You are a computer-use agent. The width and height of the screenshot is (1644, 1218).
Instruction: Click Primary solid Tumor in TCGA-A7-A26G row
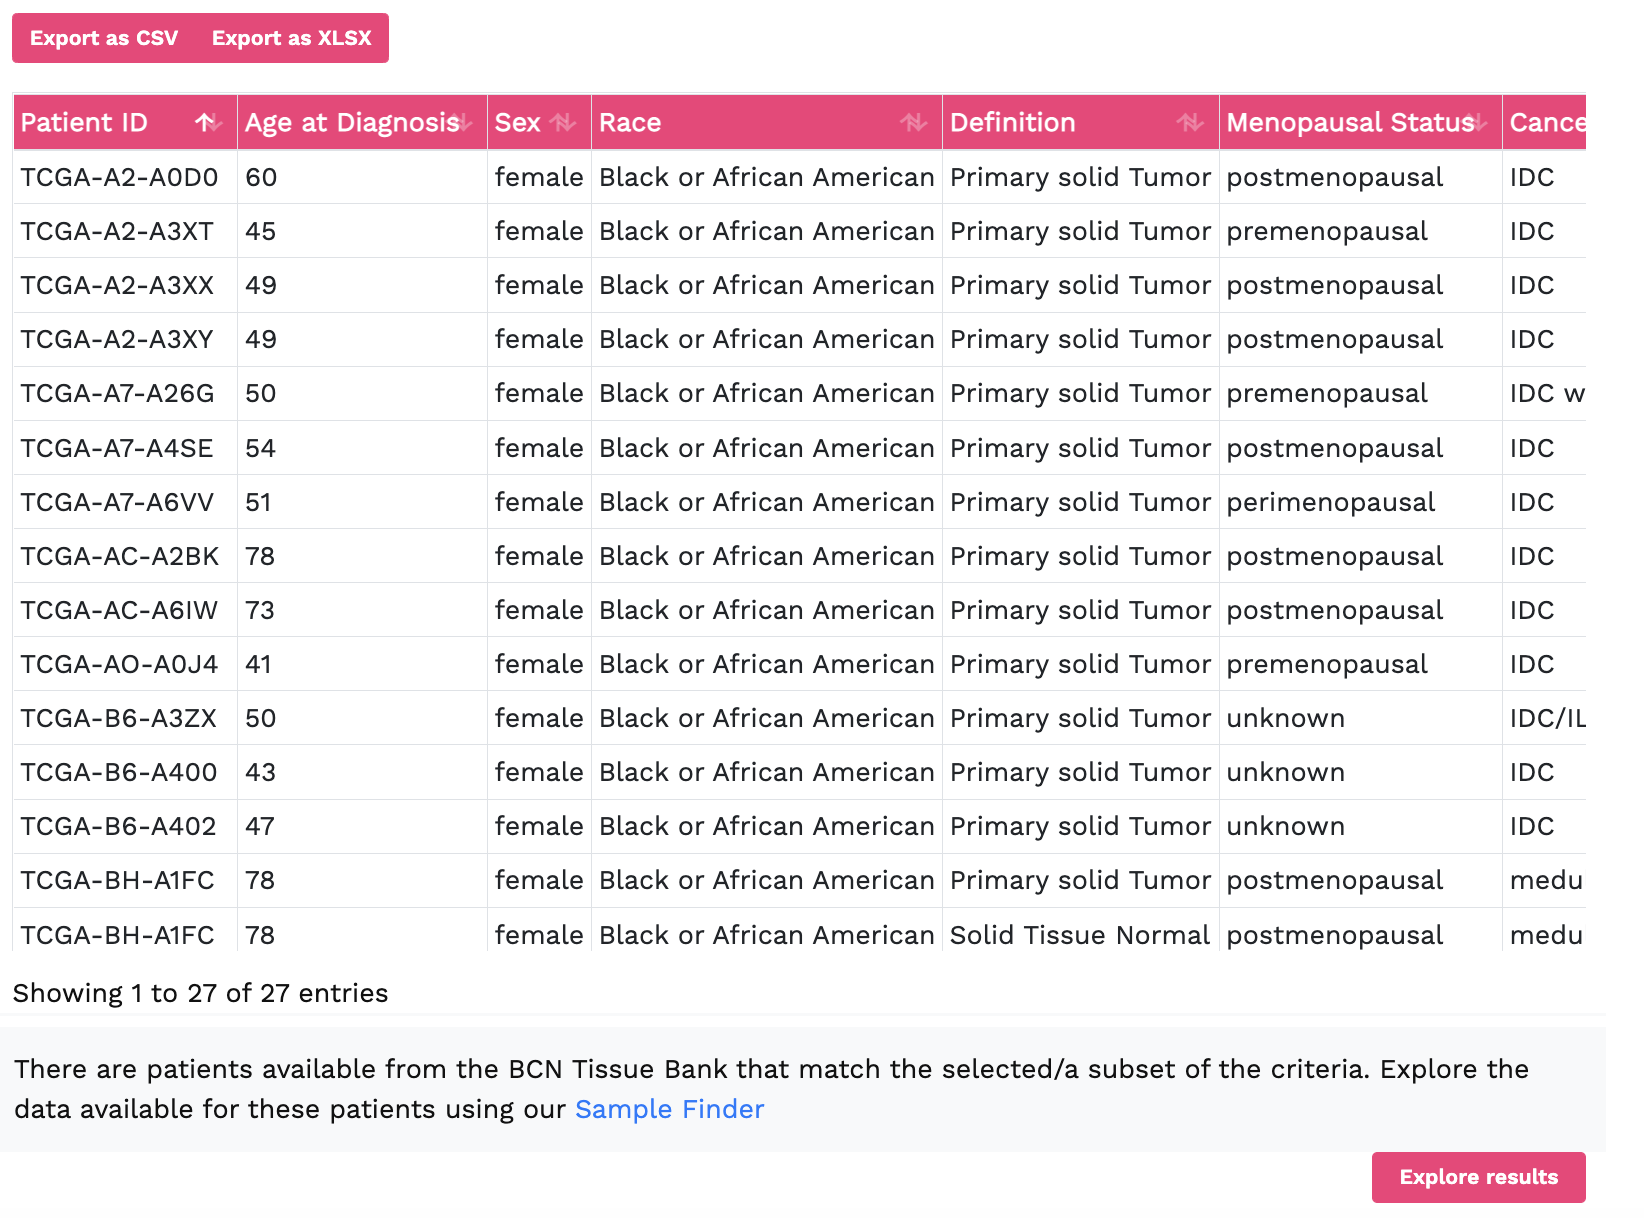tap(1080, 393)
